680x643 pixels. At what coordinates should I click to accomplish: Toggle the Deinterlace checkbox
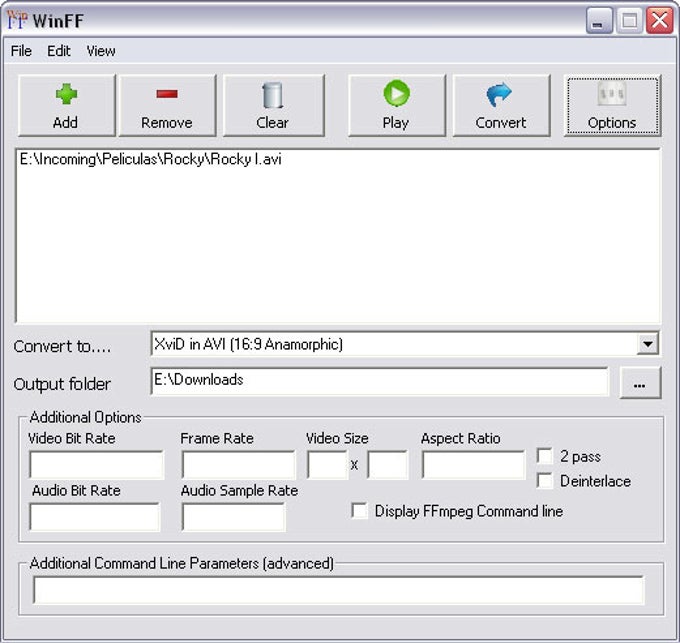coord(545,481)
